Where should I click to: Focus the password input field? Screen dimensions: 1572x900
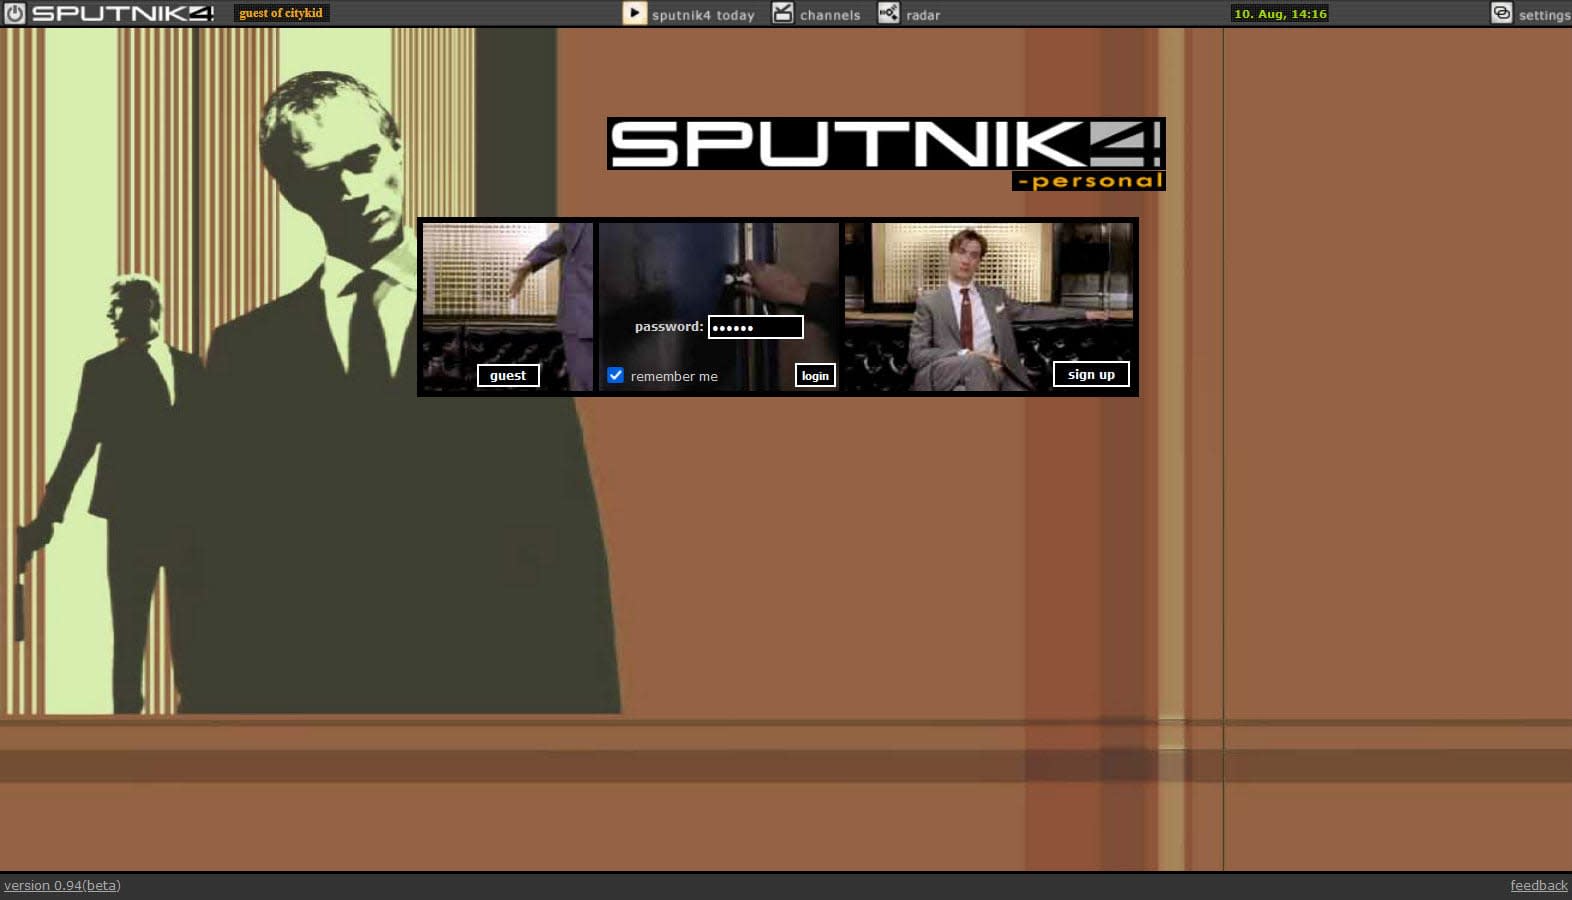756,327
